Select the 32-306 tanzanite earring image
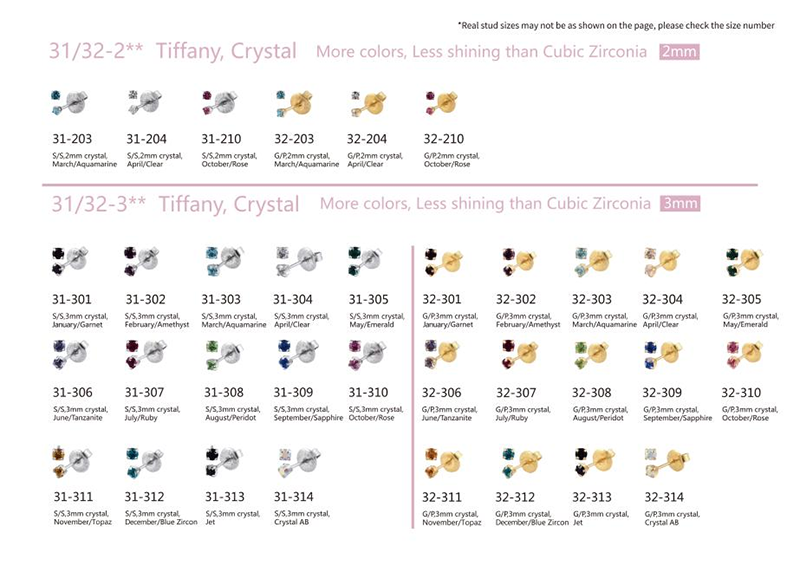This screenshot has height=566, width=800. tap(441, 354)
